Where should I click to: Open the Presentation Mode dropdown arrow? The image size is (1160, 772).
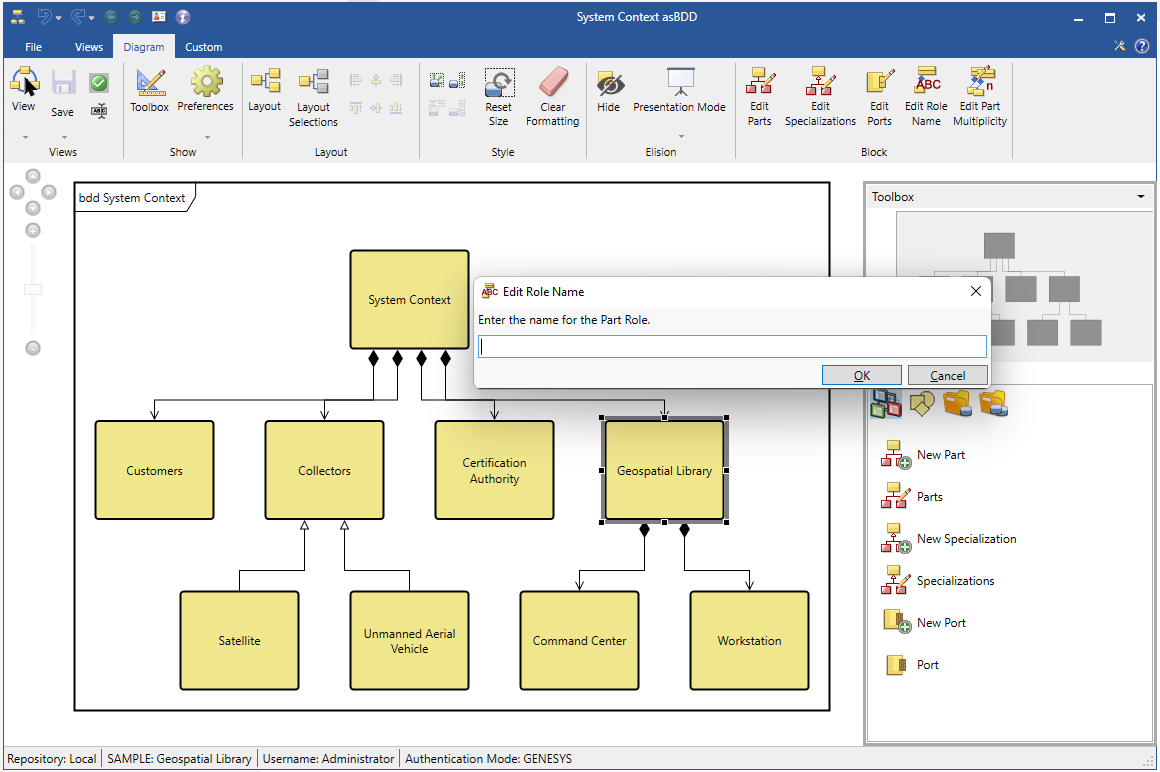[680, 137]
